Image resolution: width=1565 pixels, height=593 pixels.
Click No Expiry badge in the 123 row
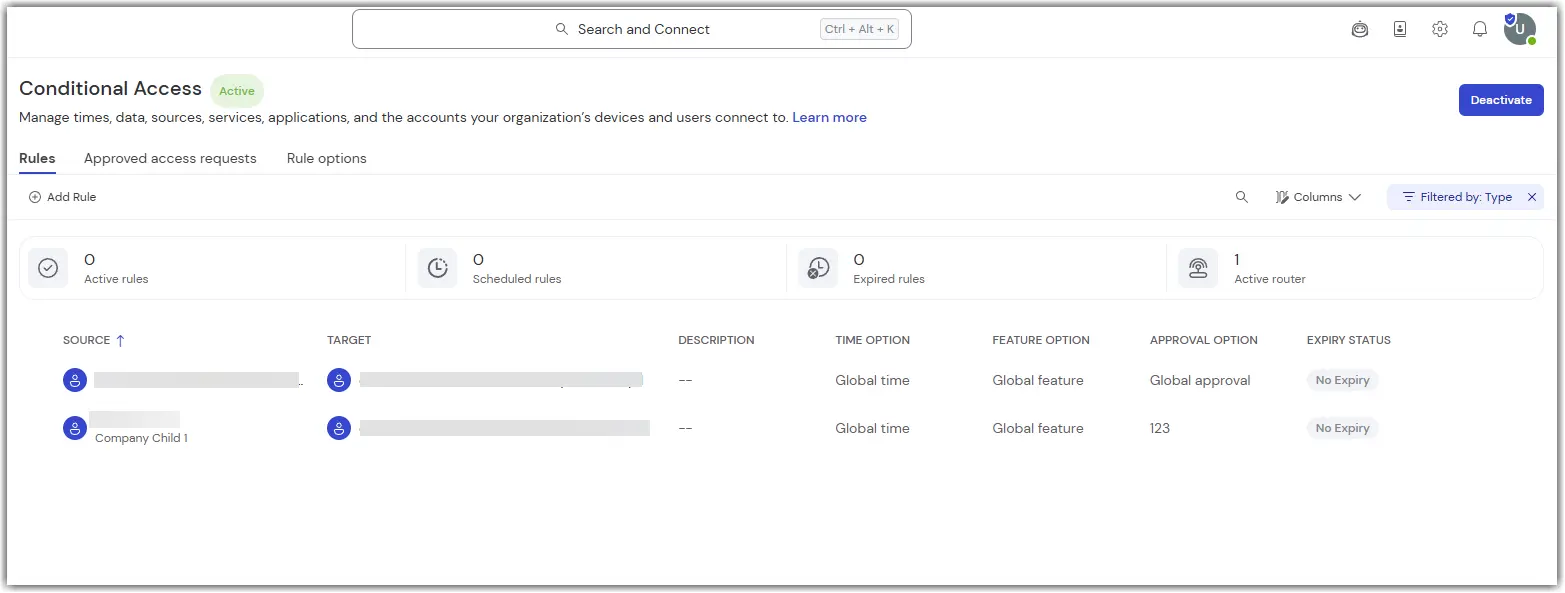point(1343,428)
